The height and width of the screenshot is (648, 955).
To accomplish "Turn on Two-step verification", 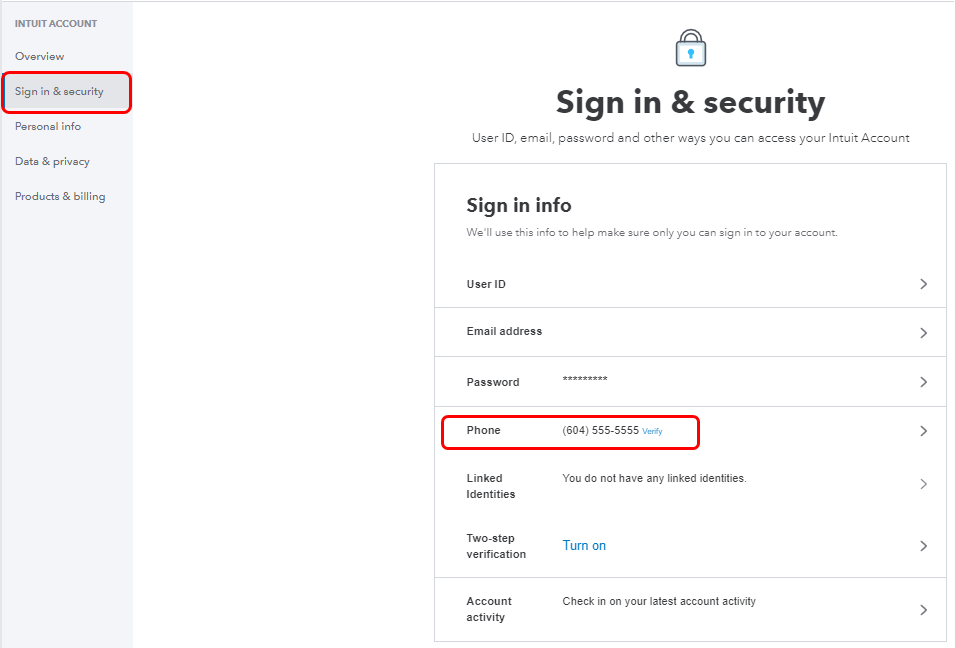I will point(584,545).
